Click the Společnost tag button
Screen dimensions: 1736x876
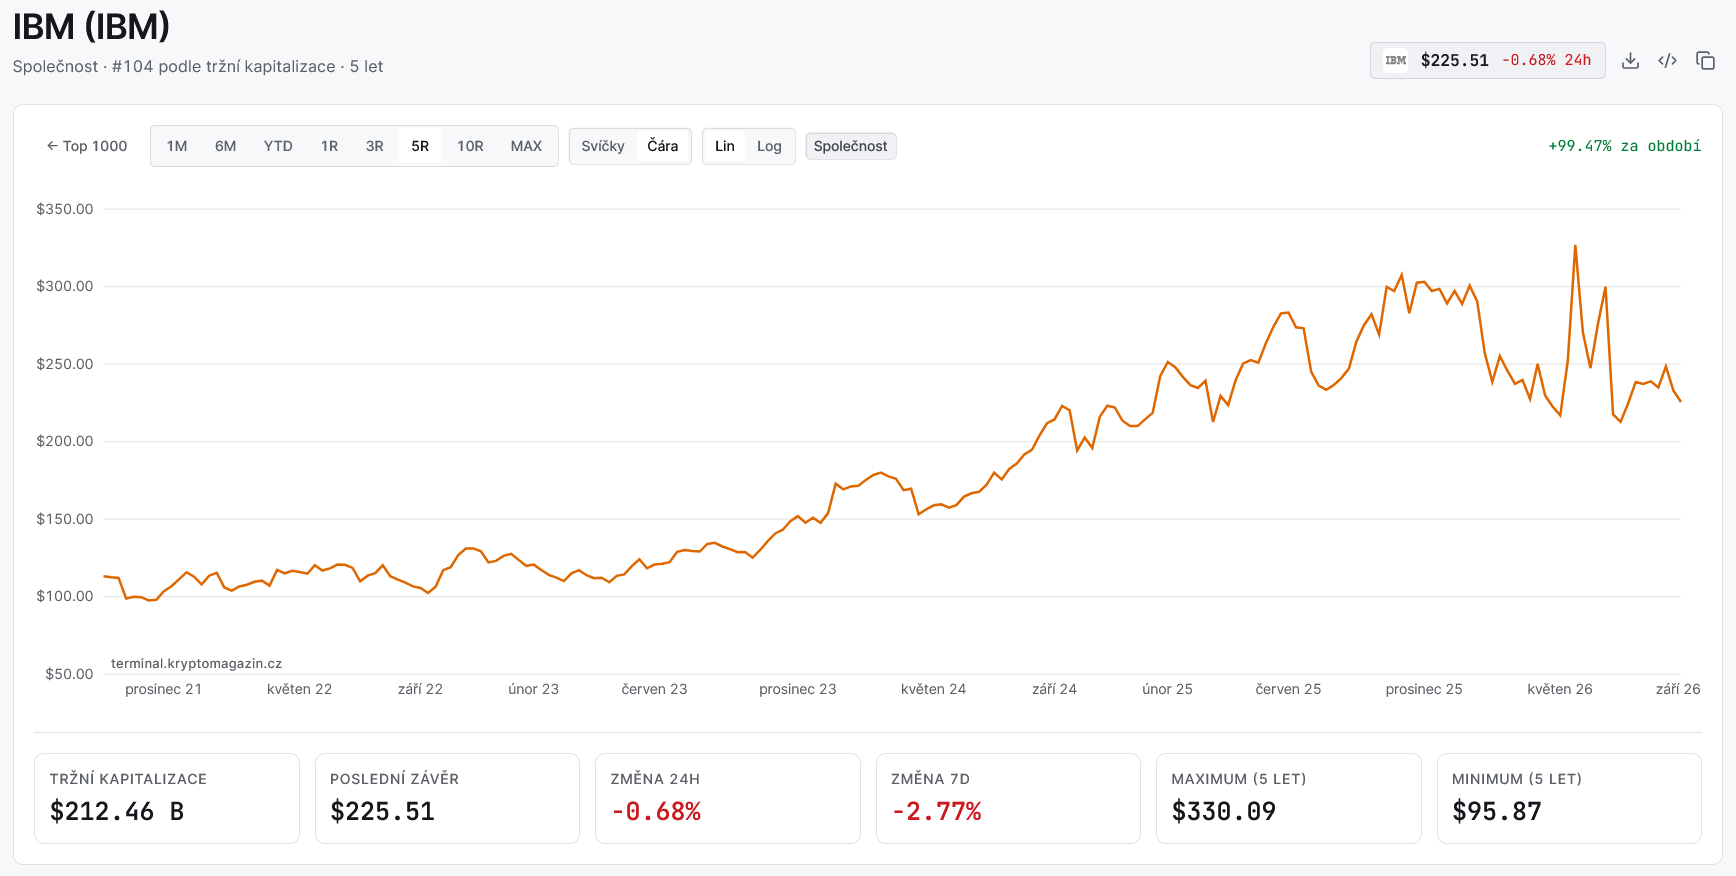pyautogui.click(x=851, y=146)
